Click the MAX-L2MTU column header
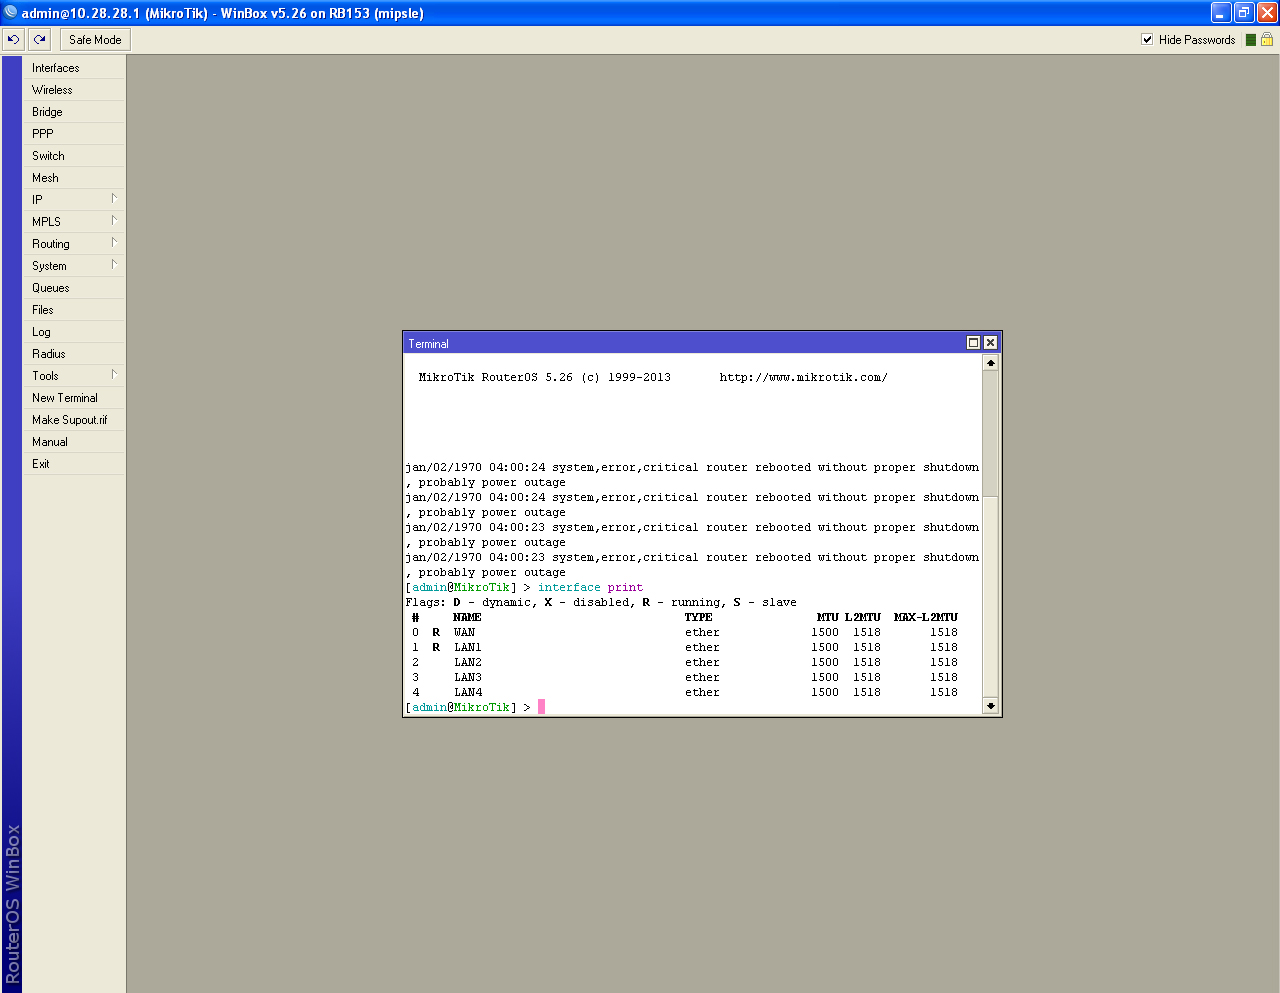Screen dimensions: 1280x993 pyautogui.click(x=926, y=617)
